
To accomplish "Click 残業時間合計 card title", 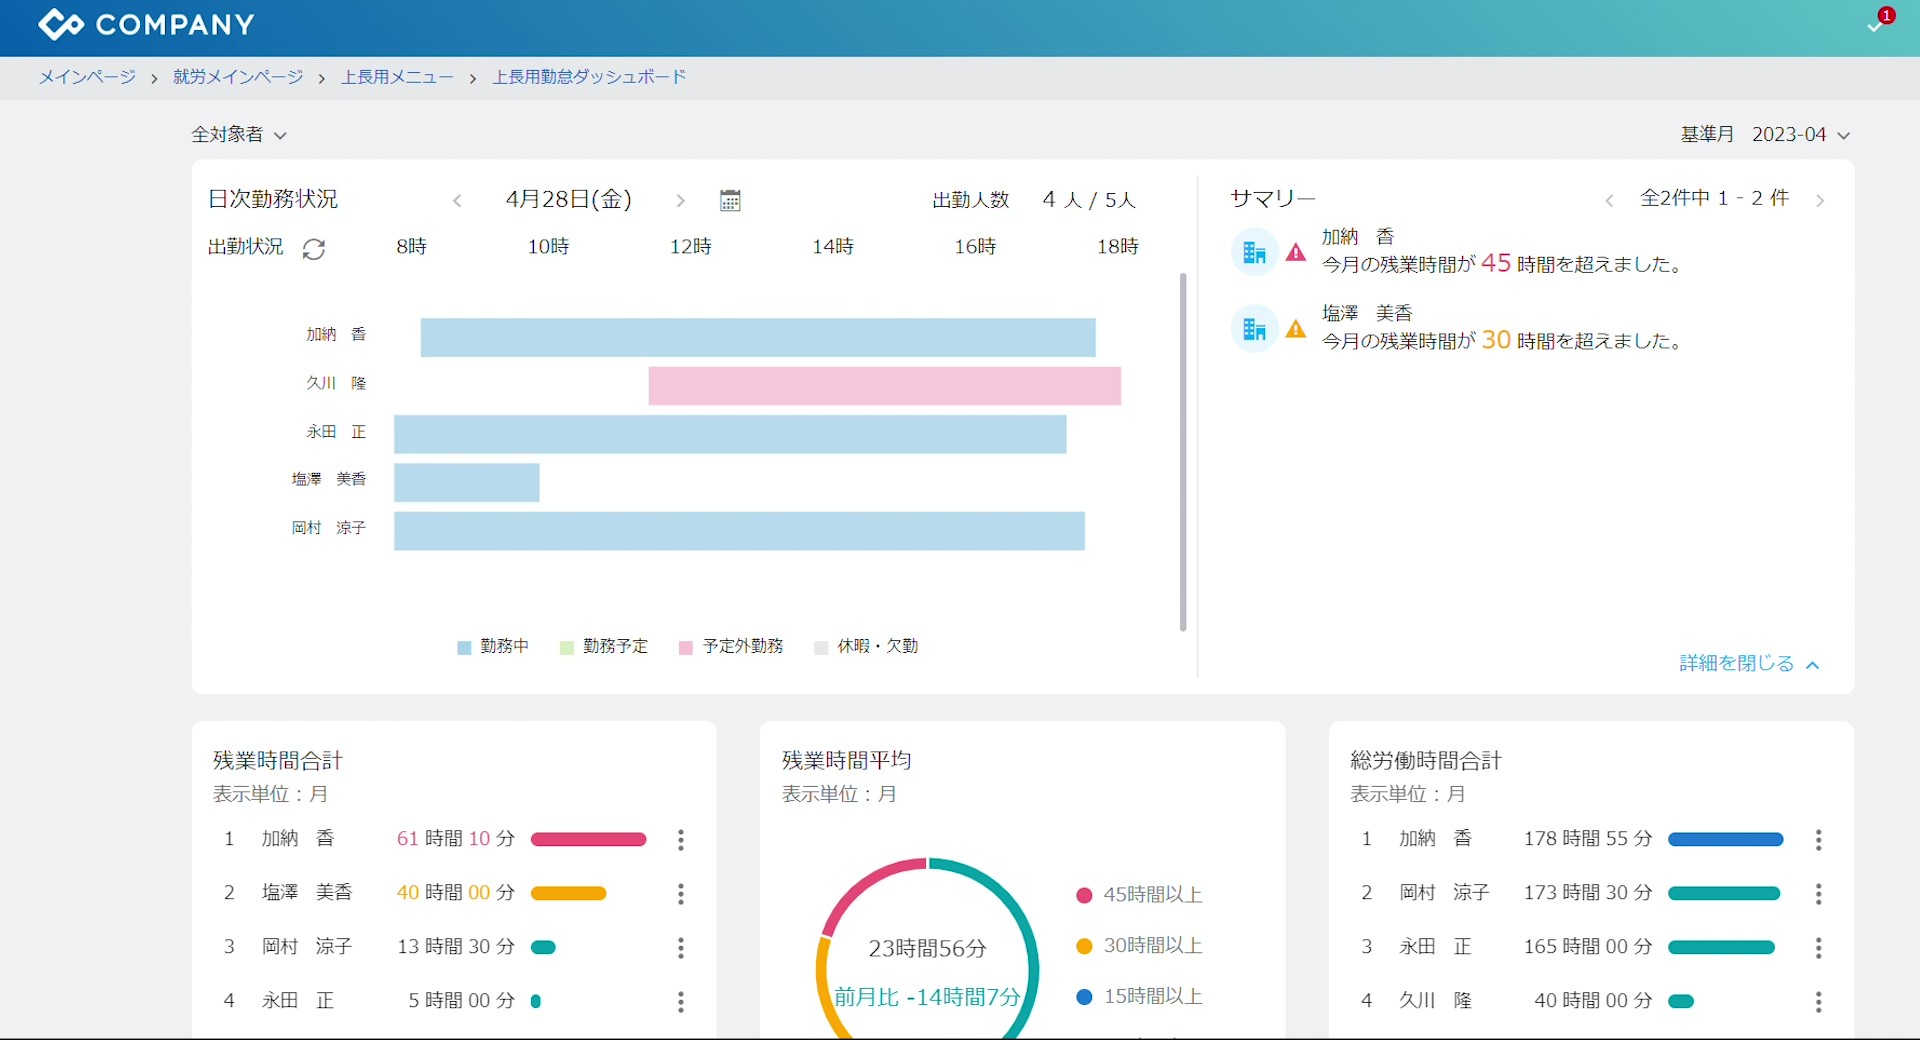I will (x=277, y=761).
